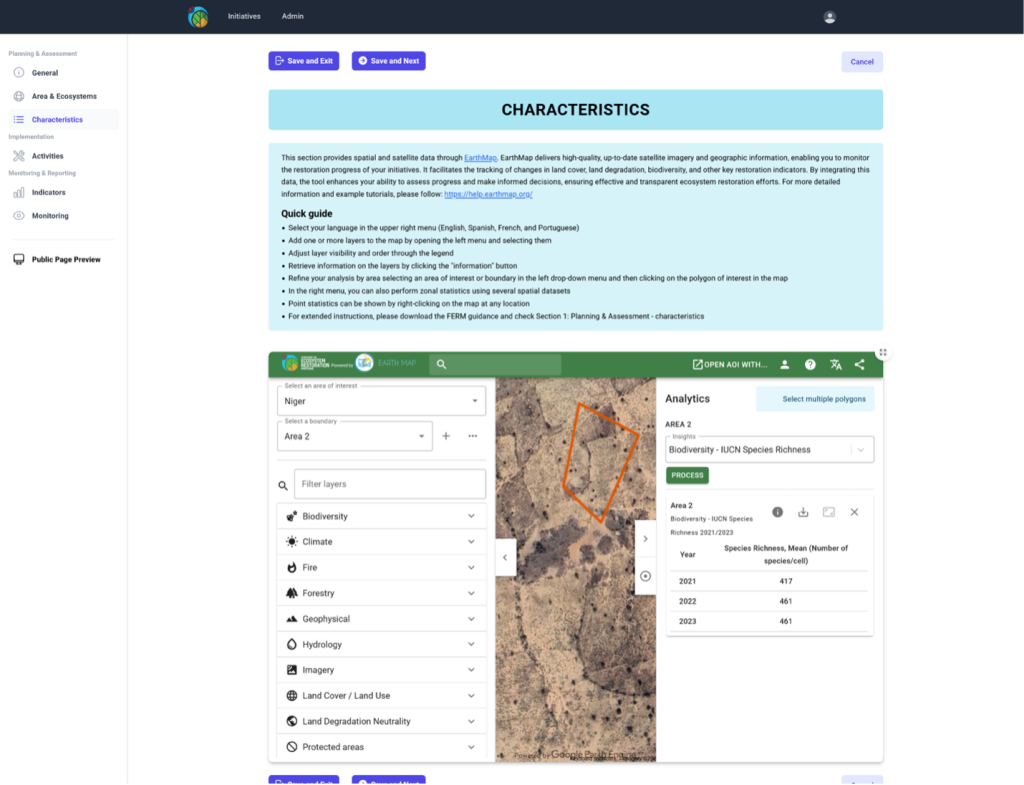The height and width of the screenshot is (785, 1024).
Task: Open the Insights dropdown for species richness
Action: (x=769, y=450)
